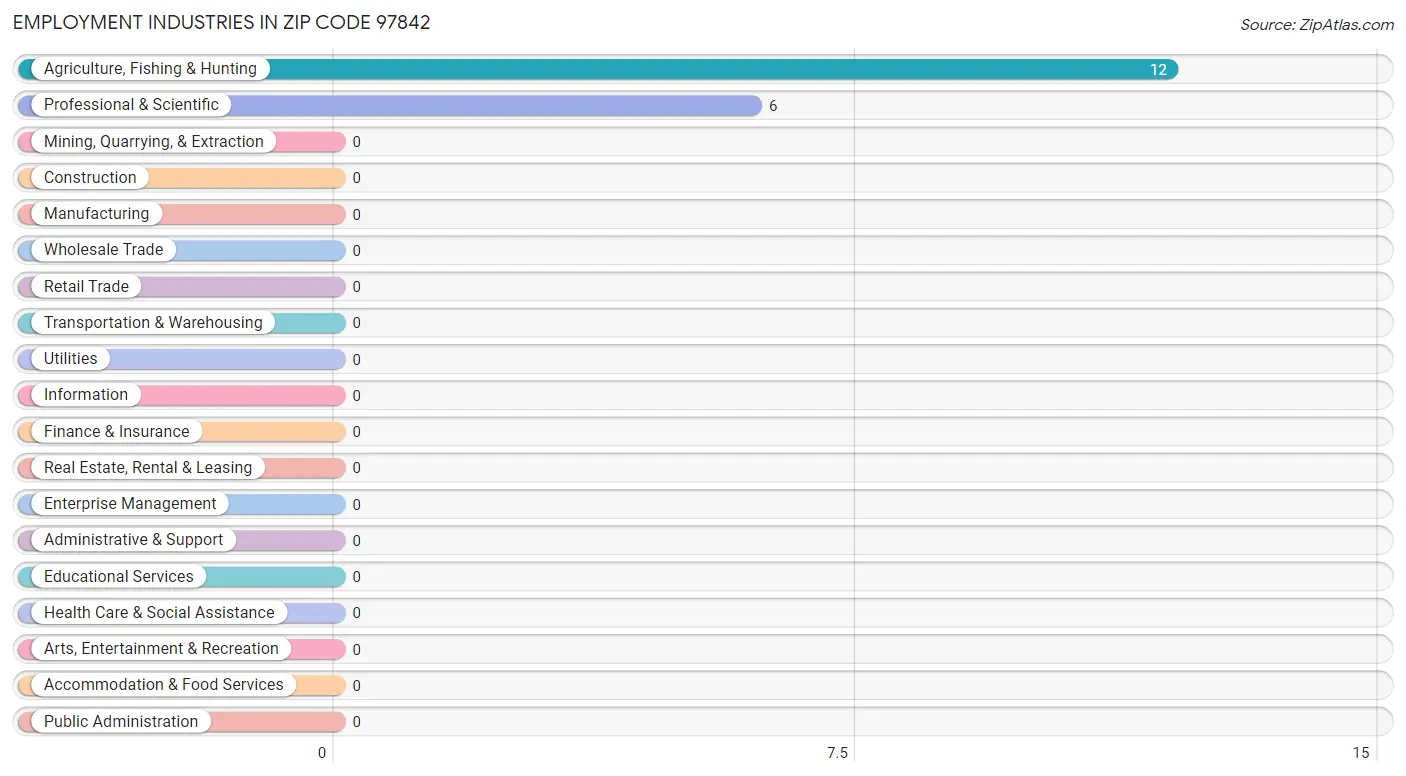Click the Source: ZipAtlas.com credit
This screenshot has height=776, width=1406.
pyautogui.click(x=1317, y=25)
